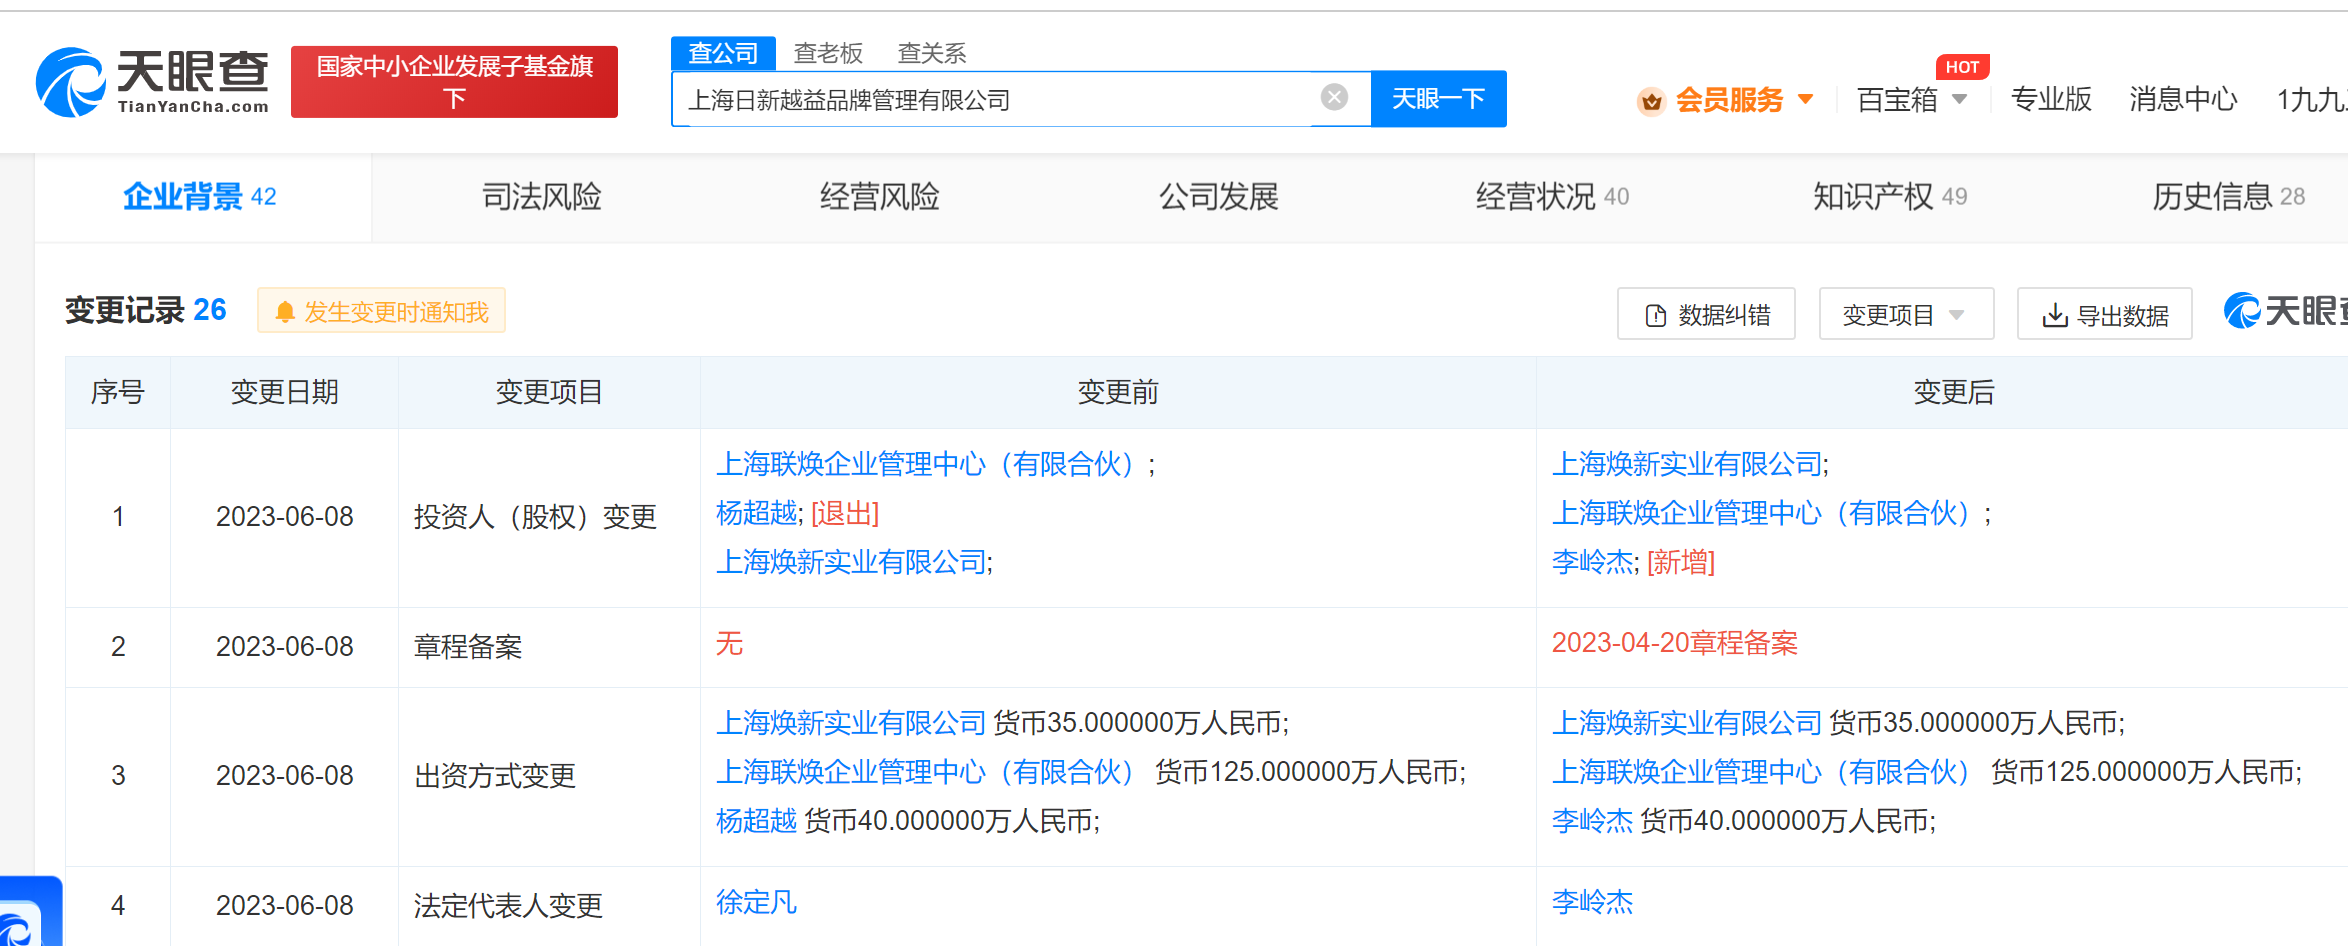Switch to the 查关系 search tab

tap(932, 53)
